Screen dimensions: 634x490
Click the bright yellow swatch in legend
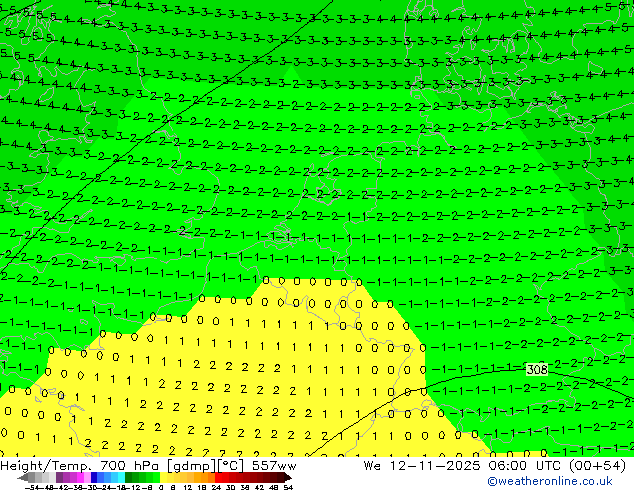[x=163, y=477]
